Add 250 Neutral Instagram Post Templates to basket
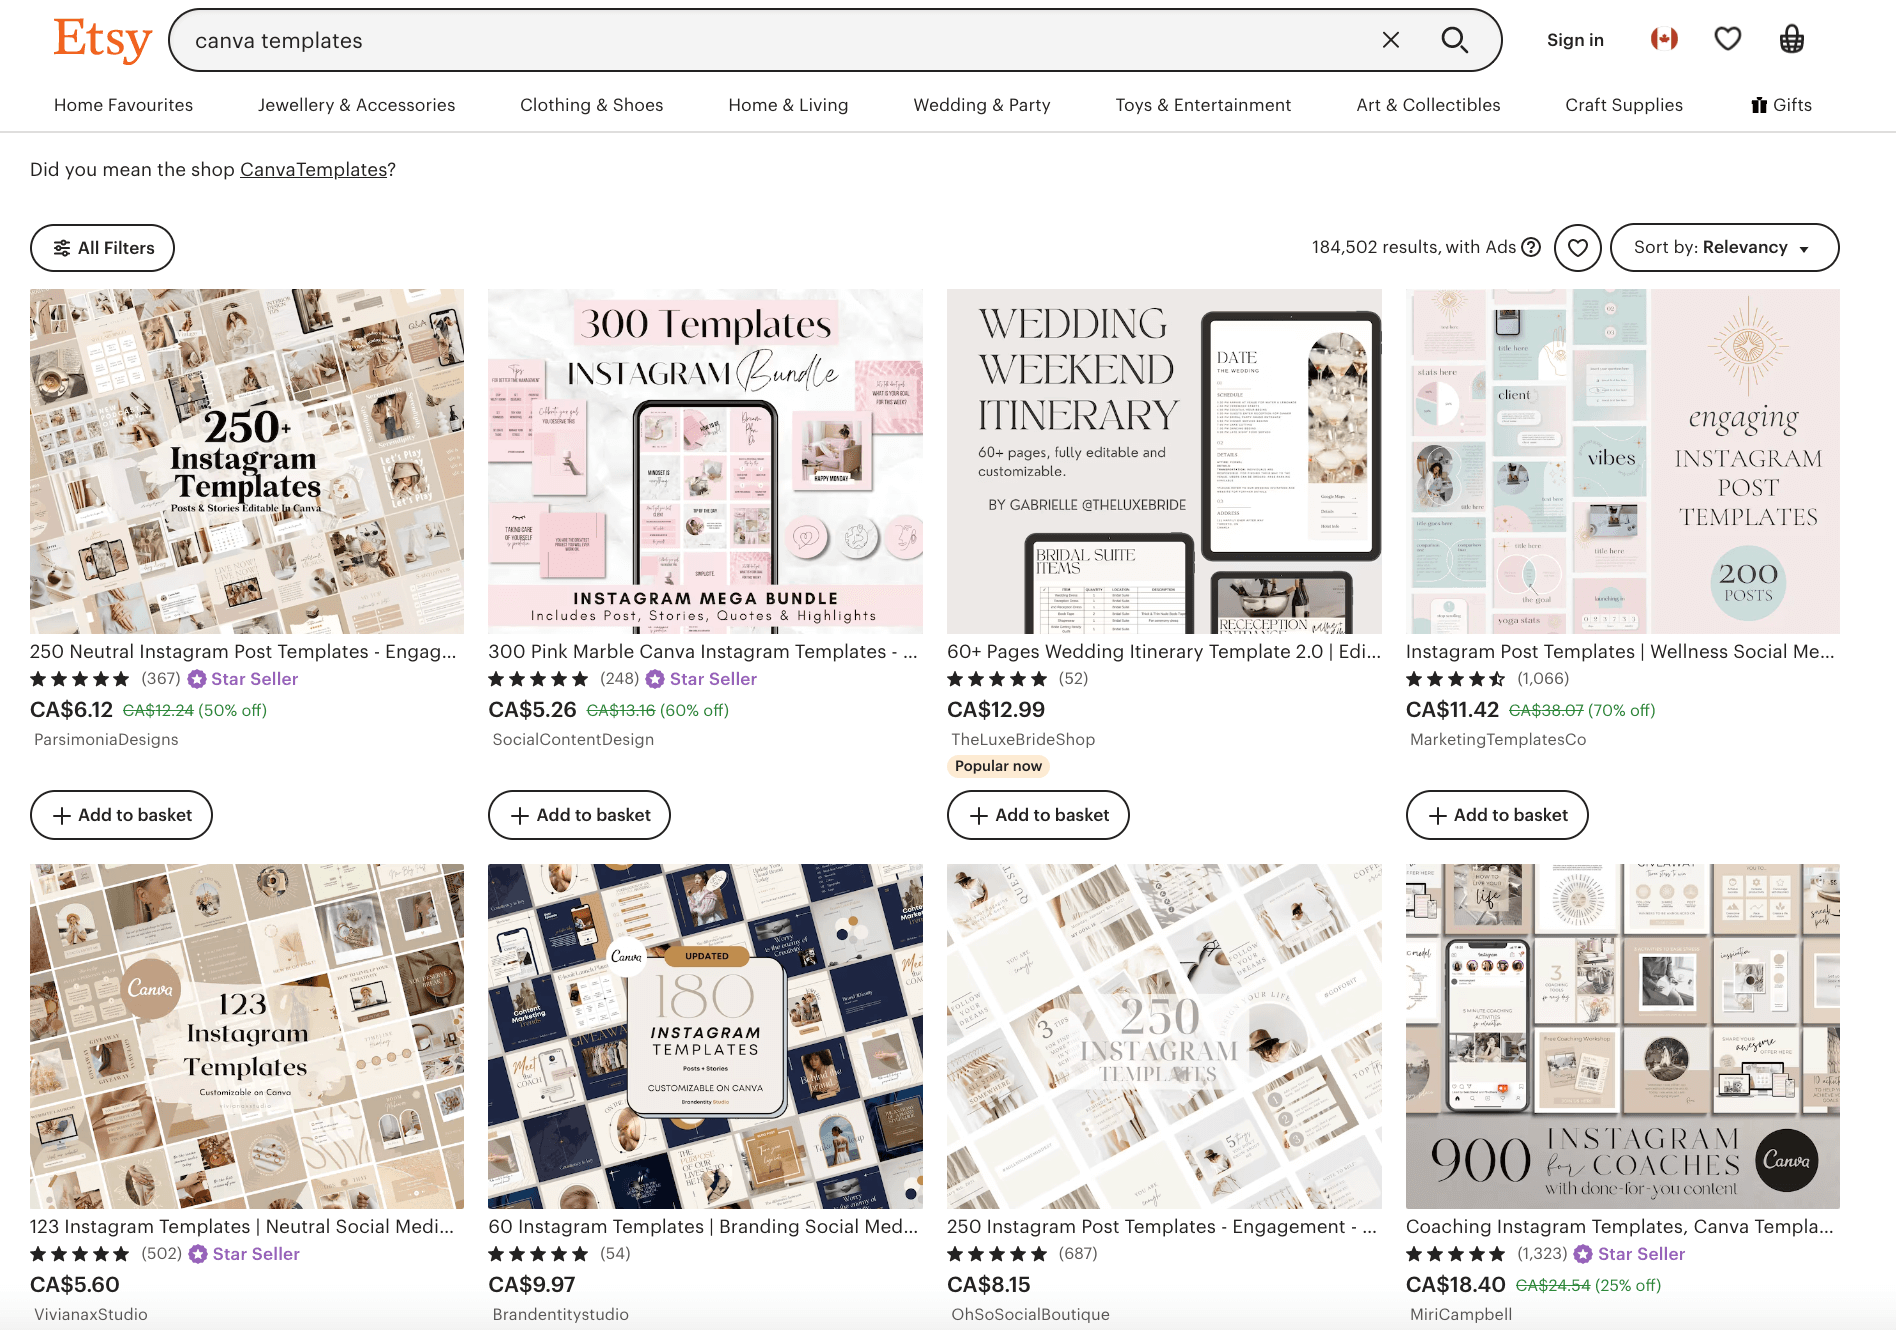1896x1330 pixels. coord(121,815)
